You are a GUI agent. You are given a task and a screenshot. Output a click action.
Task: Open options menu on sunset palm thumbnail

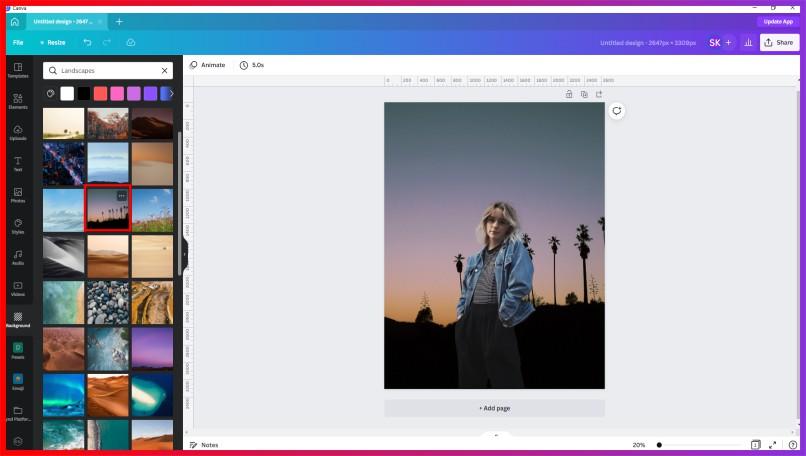pyautogui.click(x=122, y=196)
